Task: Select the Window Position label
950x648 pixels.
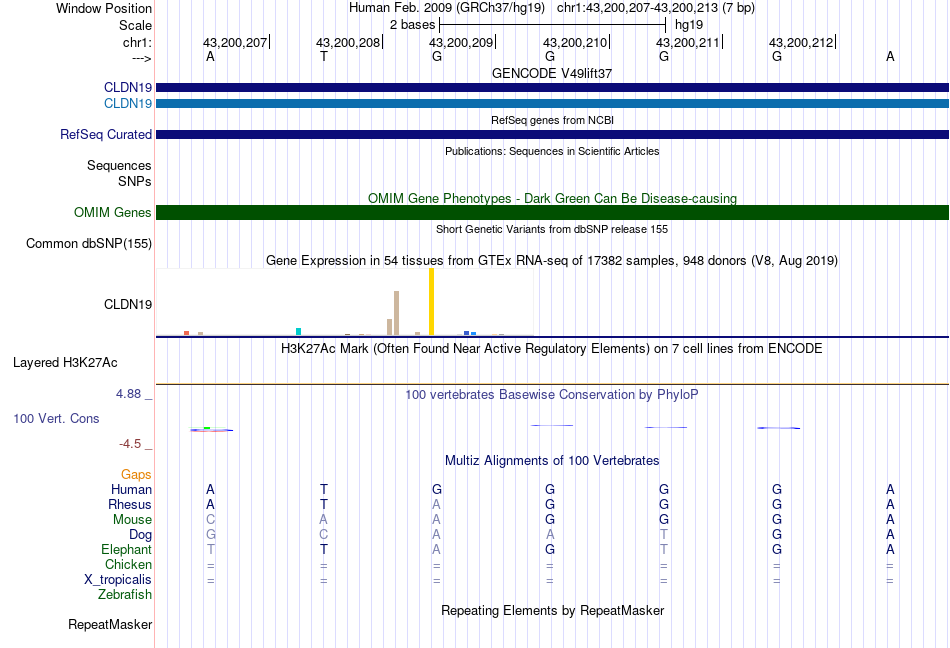Action: (104, 8)
